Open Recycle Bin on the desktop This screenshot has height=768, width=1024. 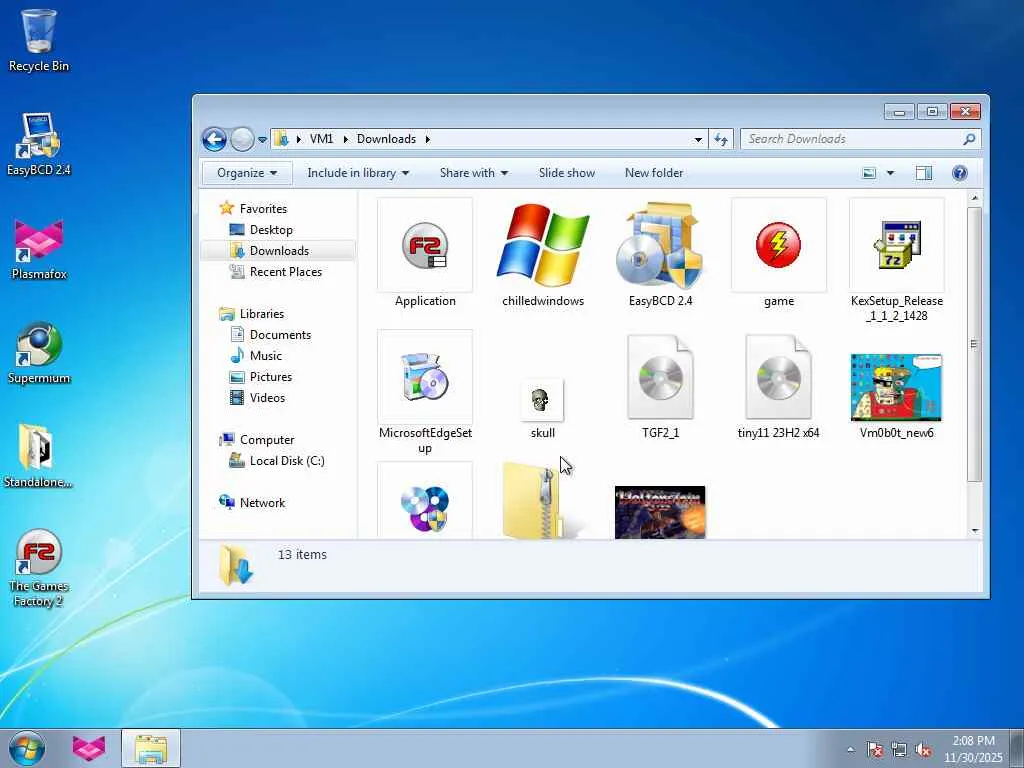(x=39, y=39)
